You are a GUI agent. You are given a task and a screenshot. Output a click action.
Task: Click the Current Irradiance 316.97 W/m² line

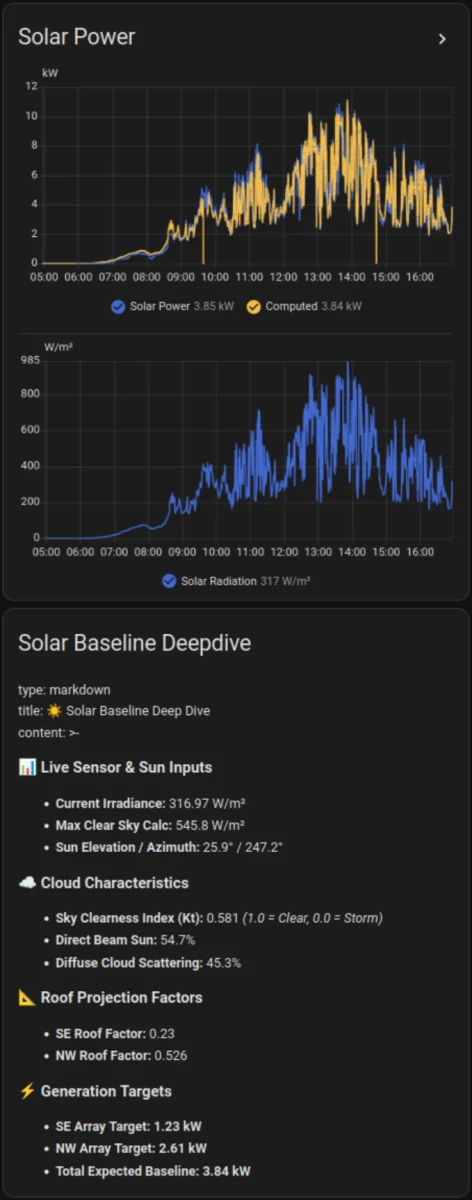(x=150, y=803)
